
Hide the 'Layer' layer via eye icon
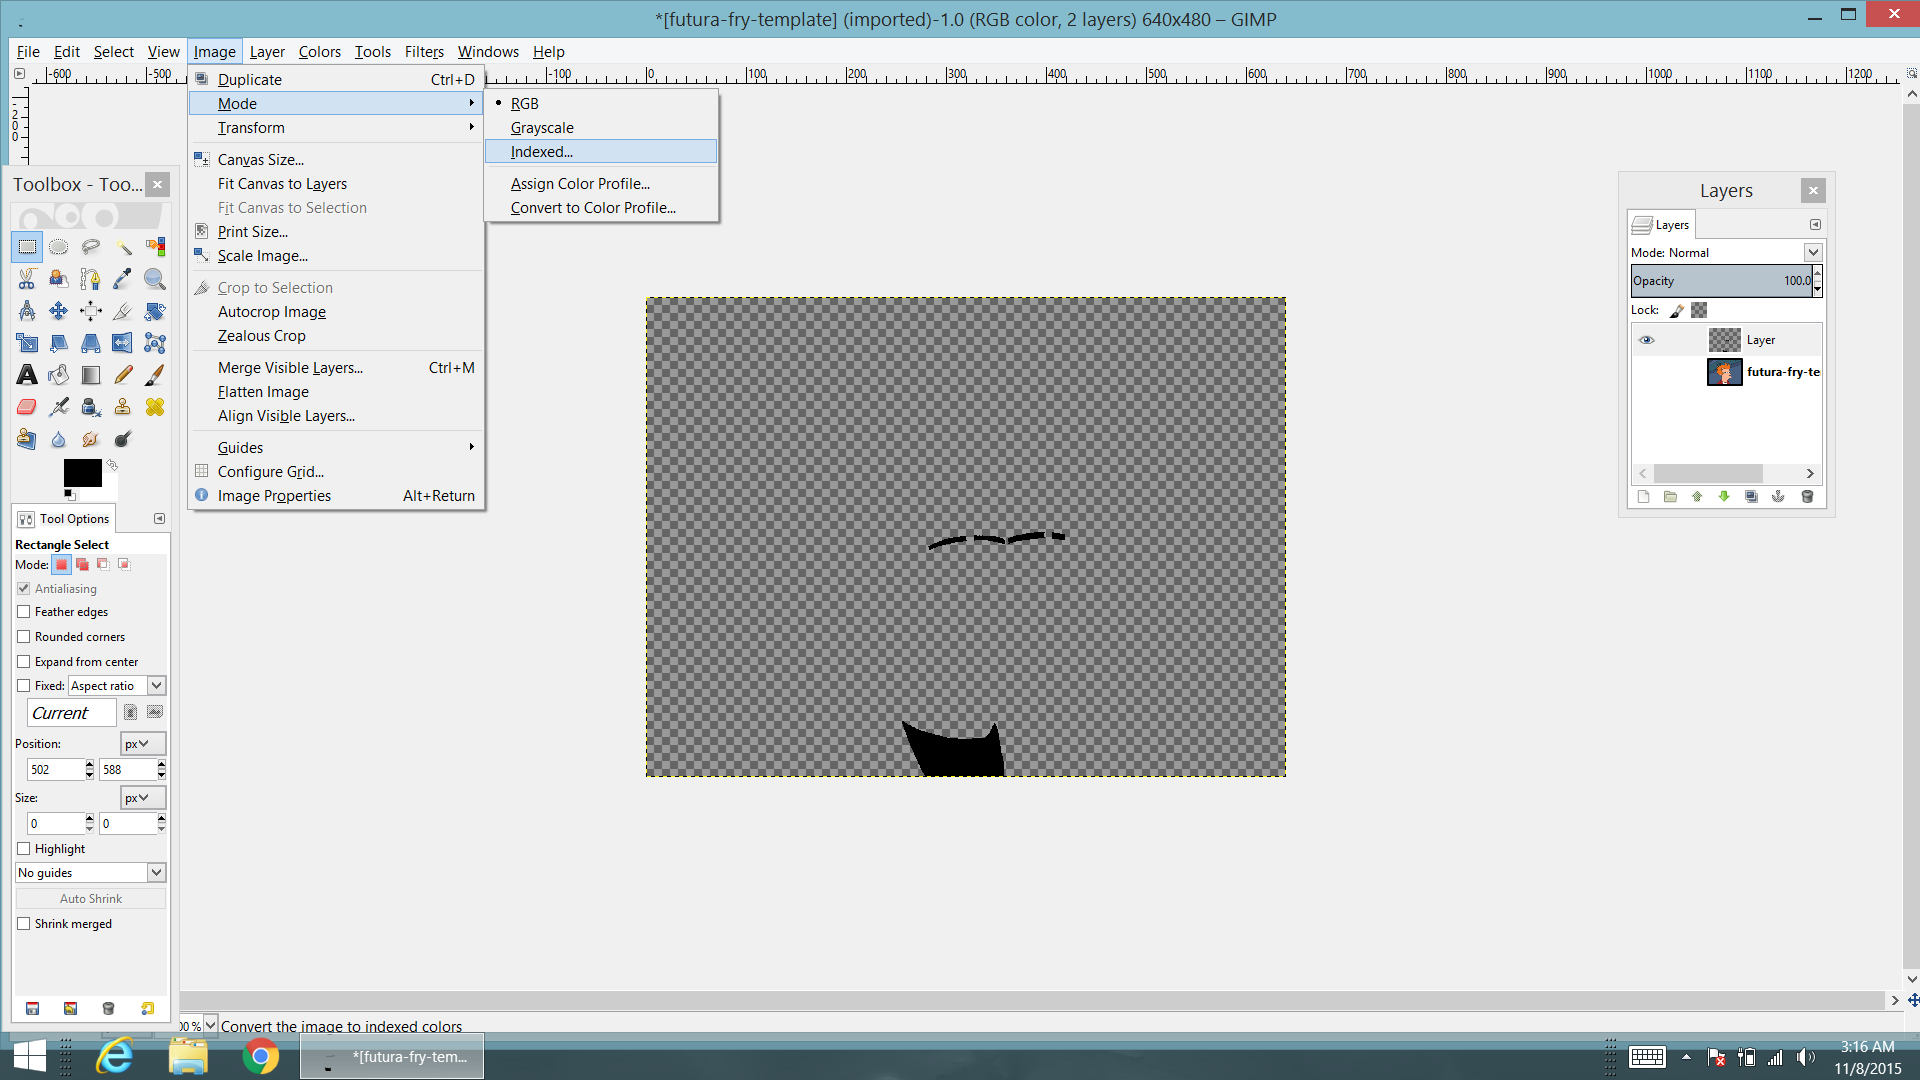click(x=1646, y=340)
